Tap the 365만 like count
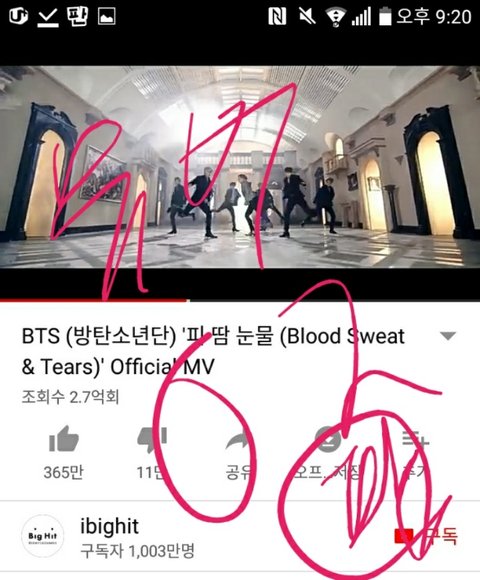 point(64,472)
